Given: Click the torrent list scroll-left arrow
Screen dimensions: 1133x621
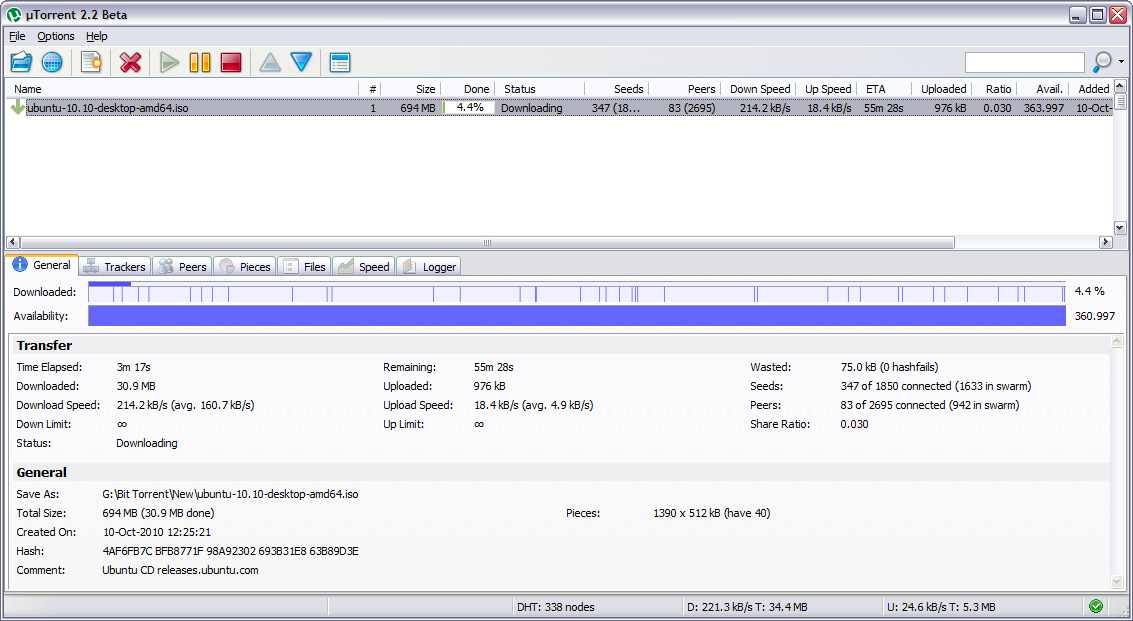Looking at the screenshot, I should pyautogui.click(x=12, y=242).
